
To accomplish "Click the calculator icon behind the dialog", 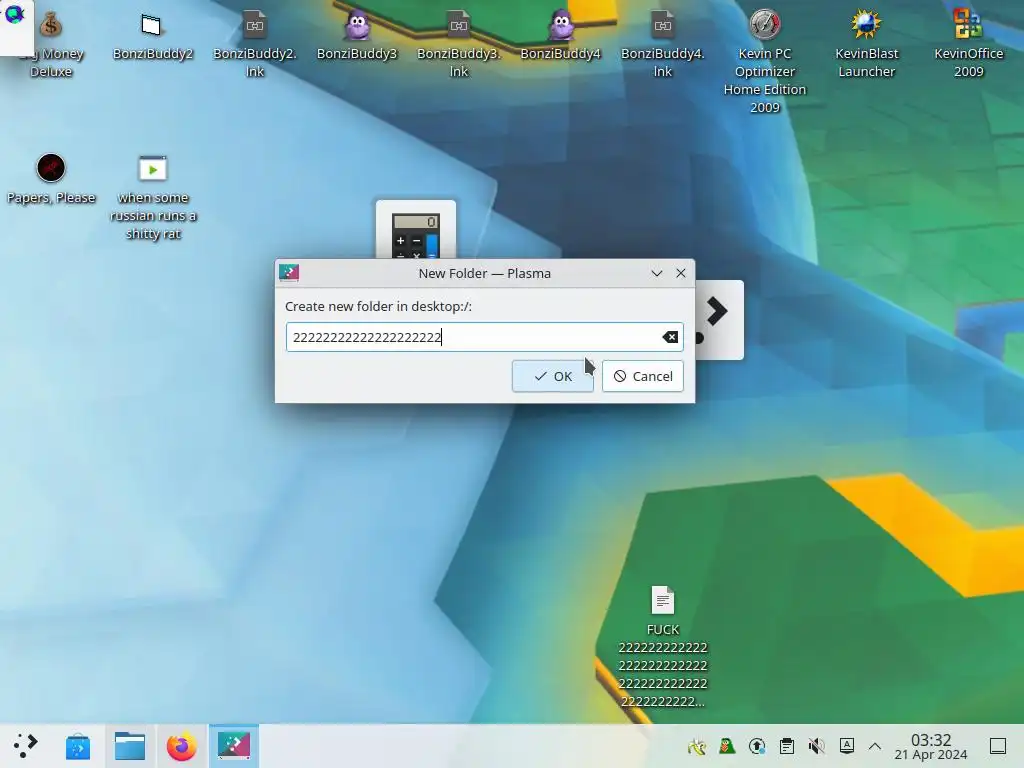I will (415, 232).
